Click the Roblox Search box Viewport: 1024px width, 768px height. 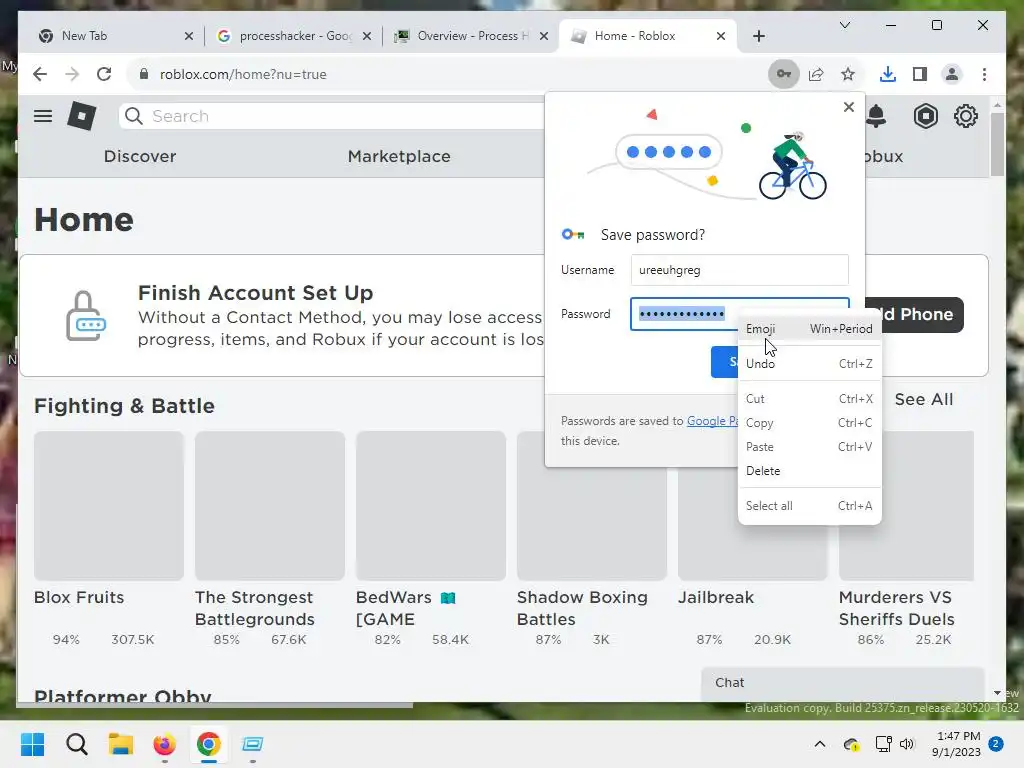[x=333, y=116]
